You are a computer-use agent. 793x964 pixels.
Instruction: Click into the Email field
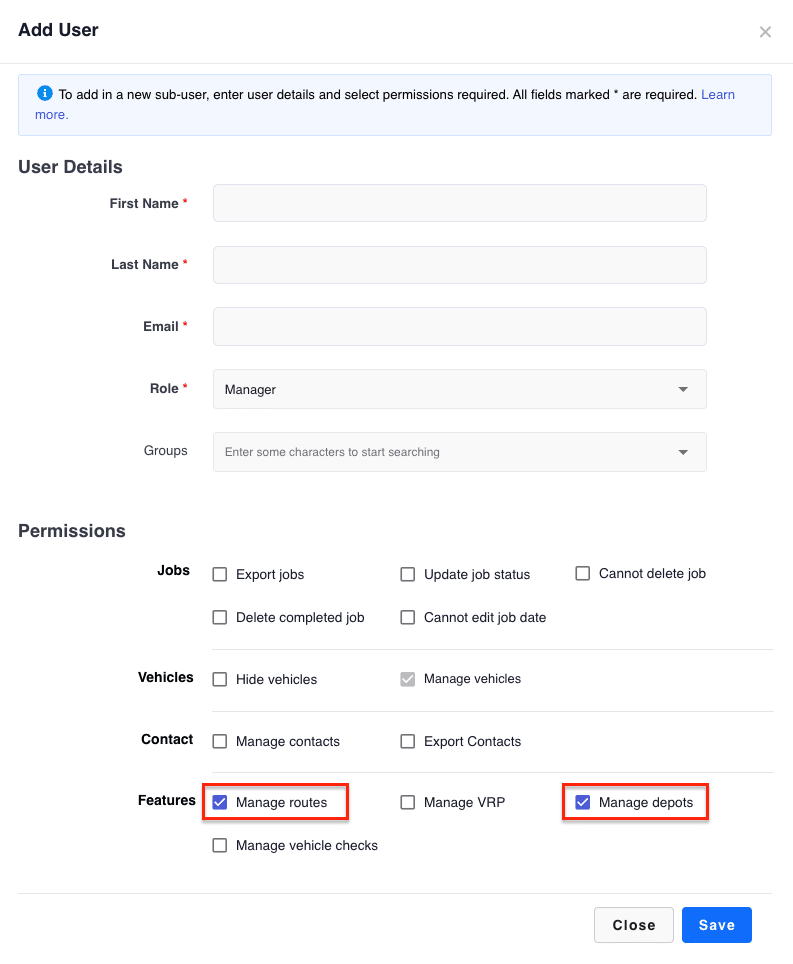(459, 327)
